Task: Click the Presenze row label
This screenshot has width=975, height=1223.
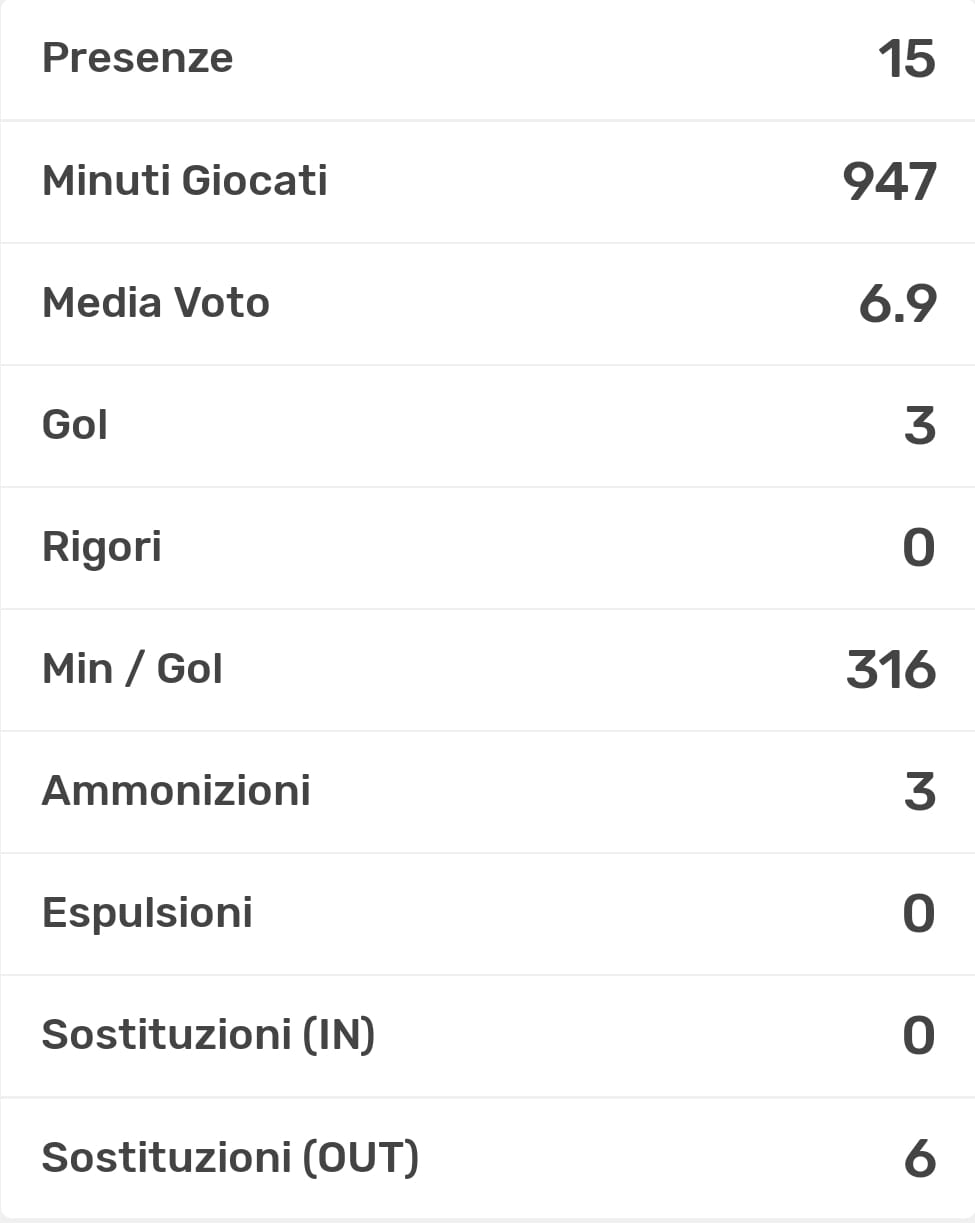Action: pos(137,58)
